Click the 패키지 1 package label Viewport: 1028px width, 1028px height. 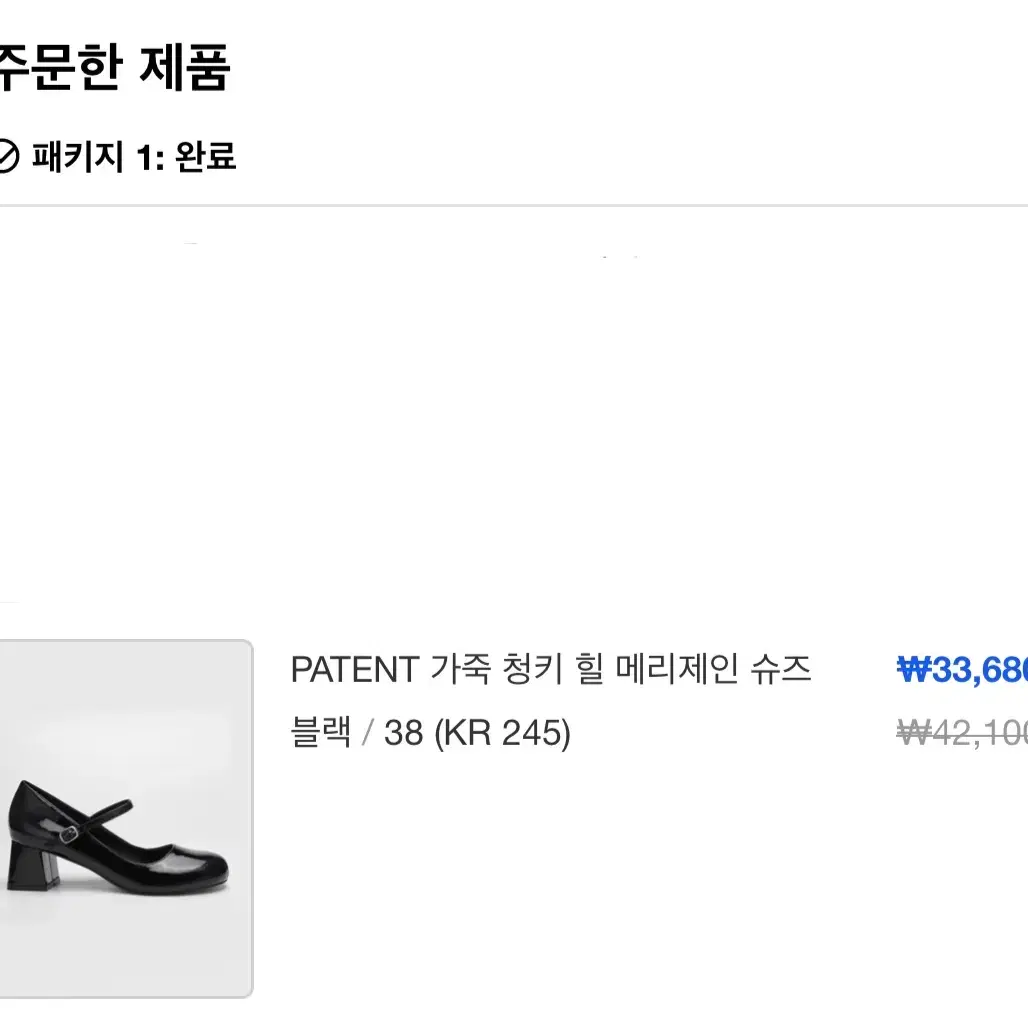pos(98,157)
